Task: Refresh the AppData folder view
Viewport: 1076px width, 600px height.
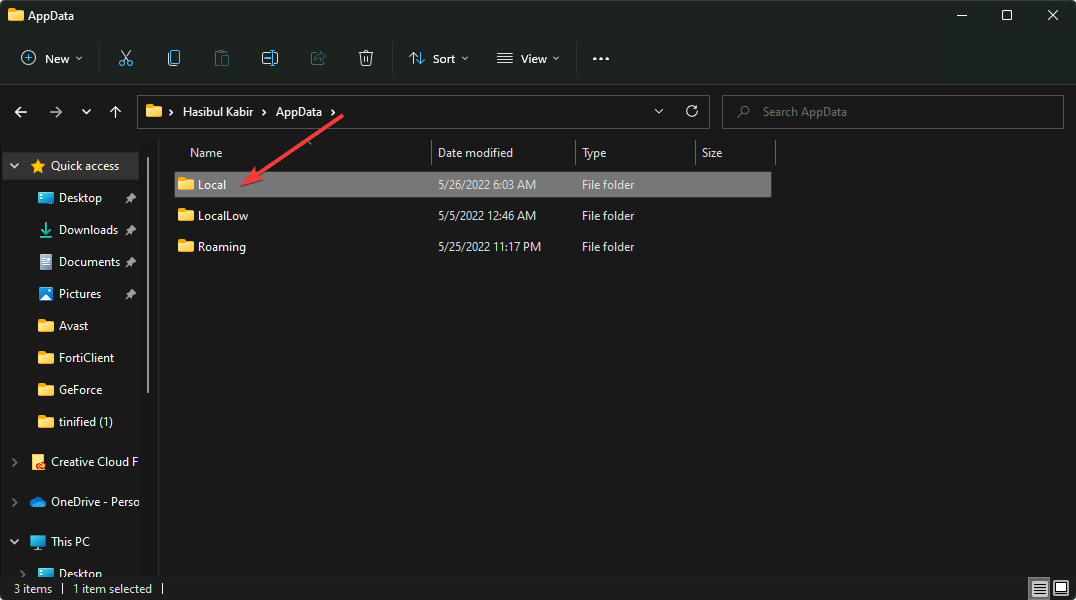Action: (691, 112)
